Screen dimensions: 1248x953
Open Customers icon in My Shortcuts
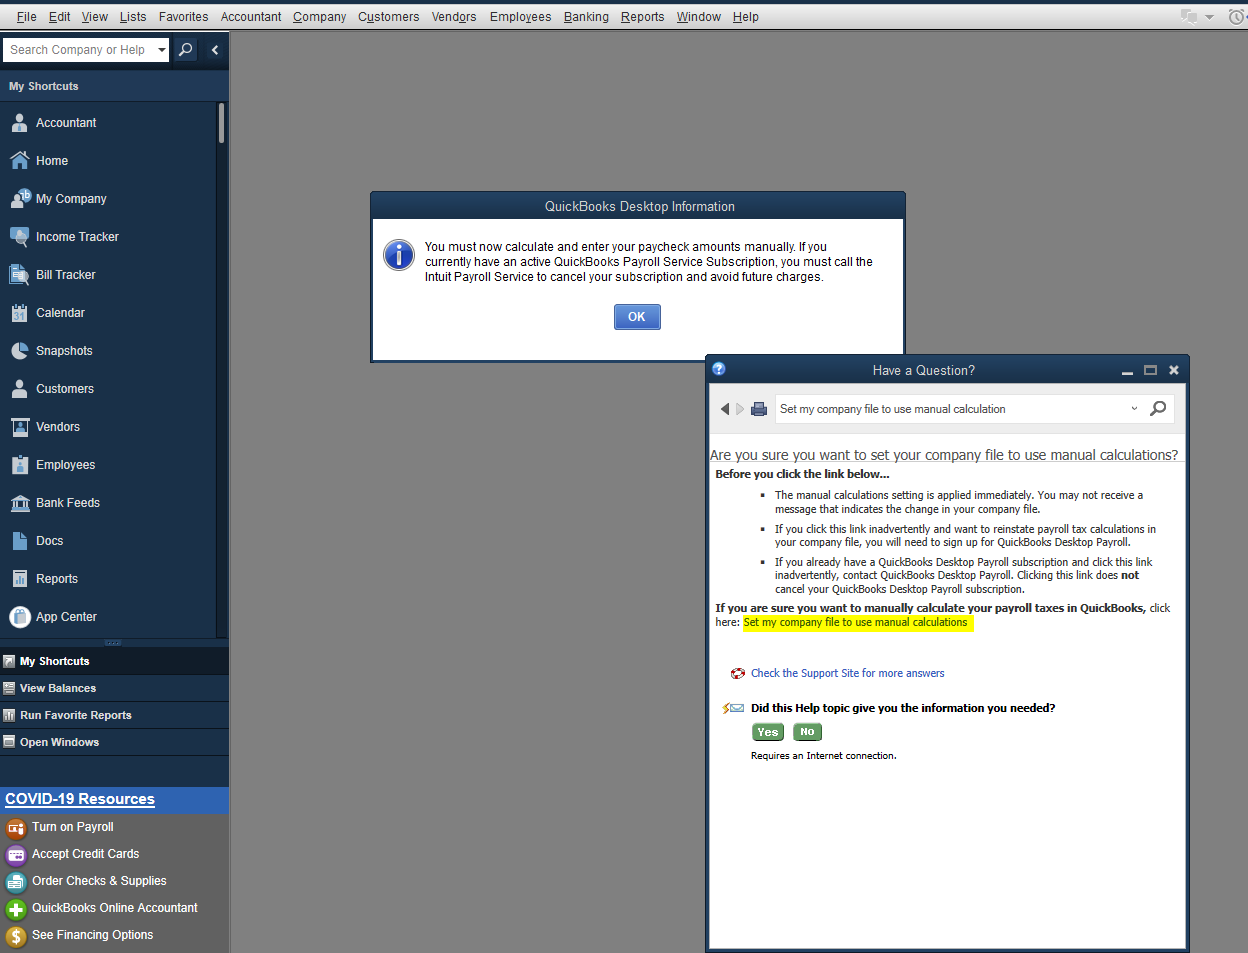click(x=19, y=389)
